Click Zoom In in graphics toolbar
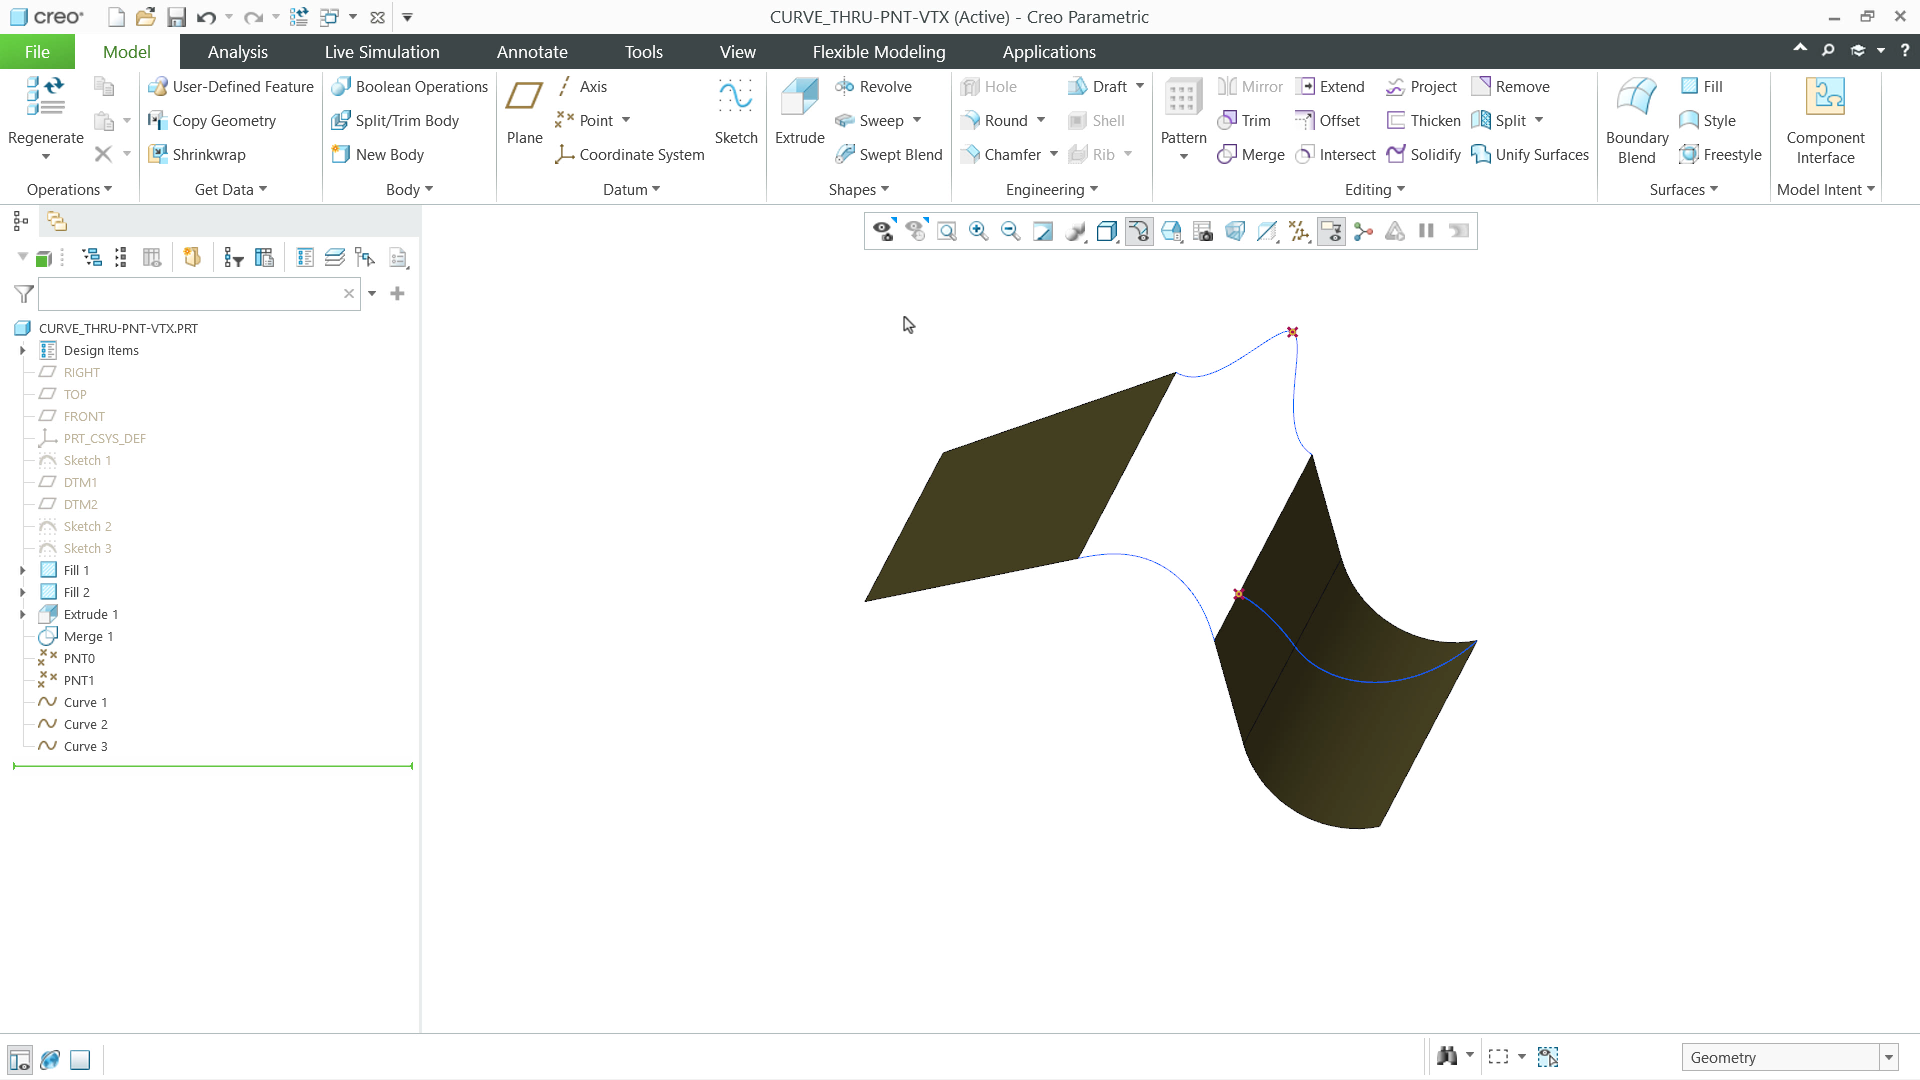The image size is (1920, 1080). coord(979,232)
